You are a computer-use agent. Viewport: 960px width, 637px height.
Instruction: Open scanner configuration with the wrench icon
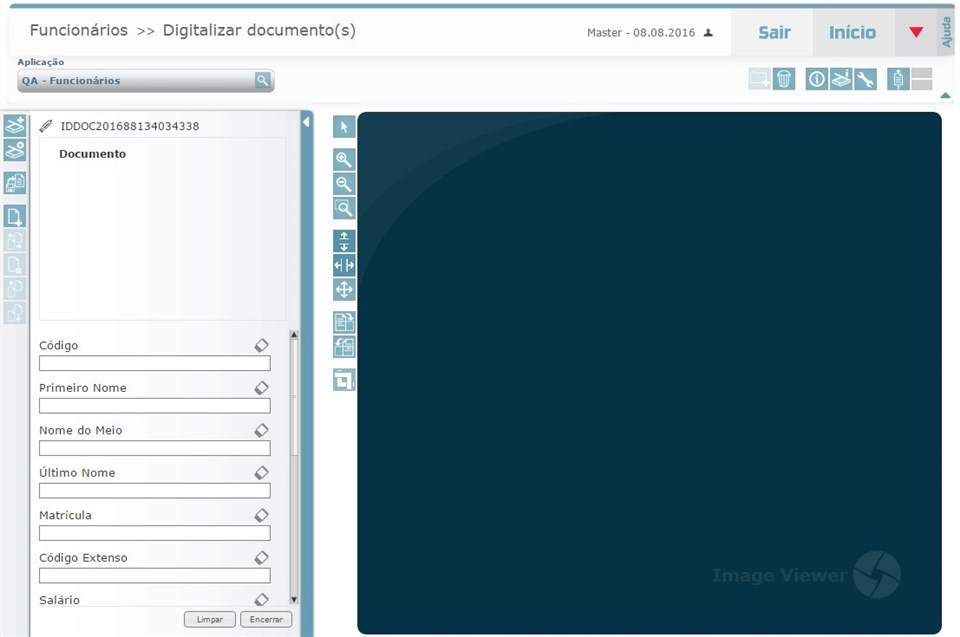point(865,78)
